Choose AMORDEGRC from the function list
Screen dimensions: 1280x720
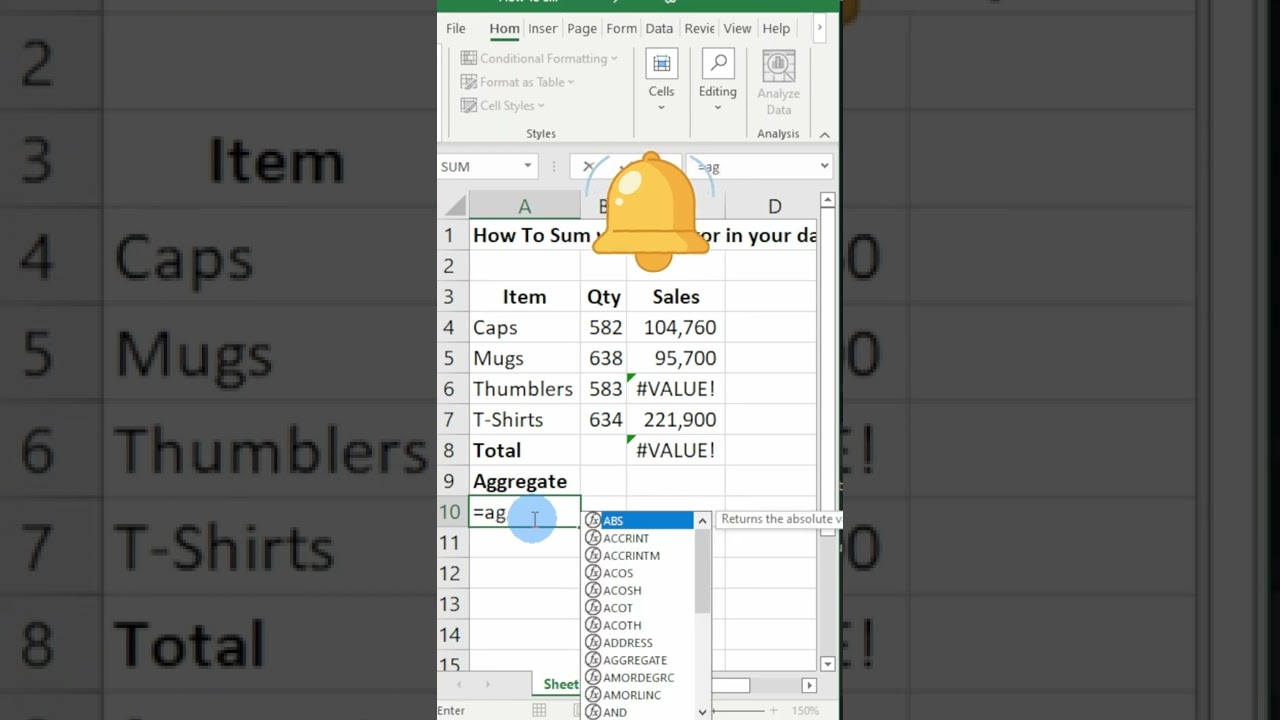(x=638, y=677)
